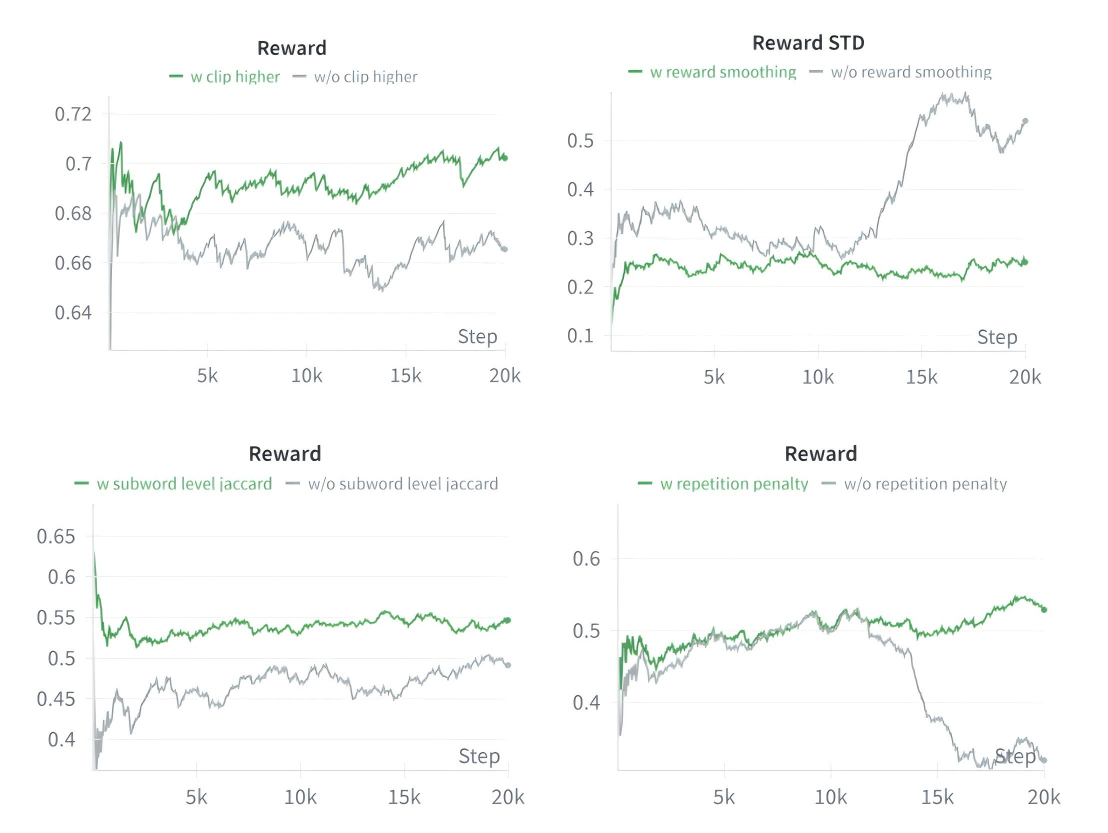
Task: Click the green endpoint dot in the clip higher chart
Action: pyautogui.click(x=504, y=158)
